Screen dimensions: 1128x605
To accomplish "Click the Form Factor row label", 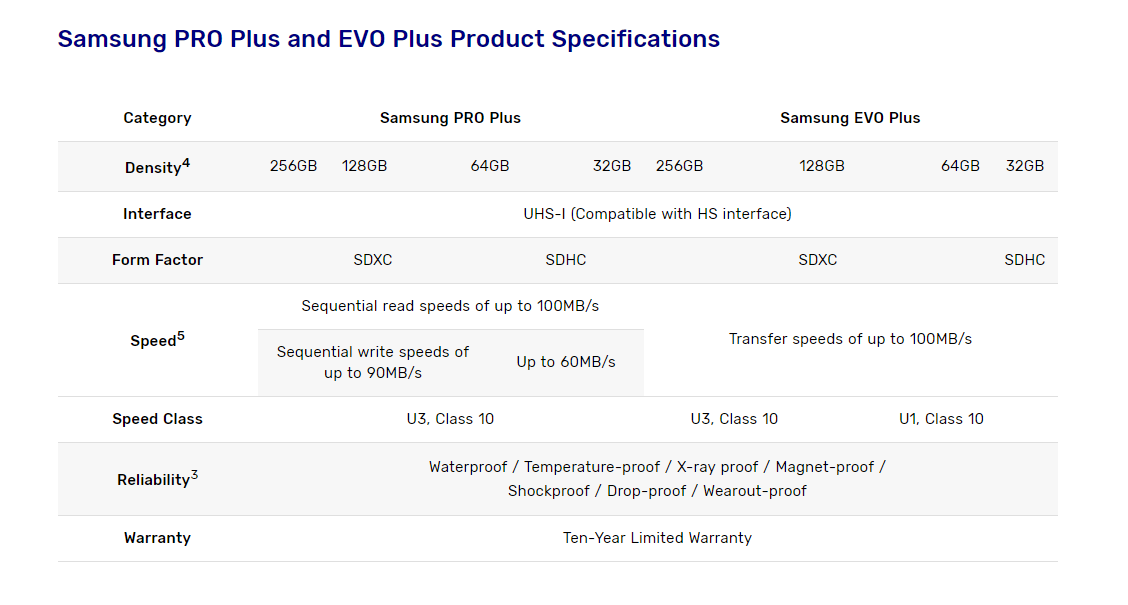I will (157, 260).
